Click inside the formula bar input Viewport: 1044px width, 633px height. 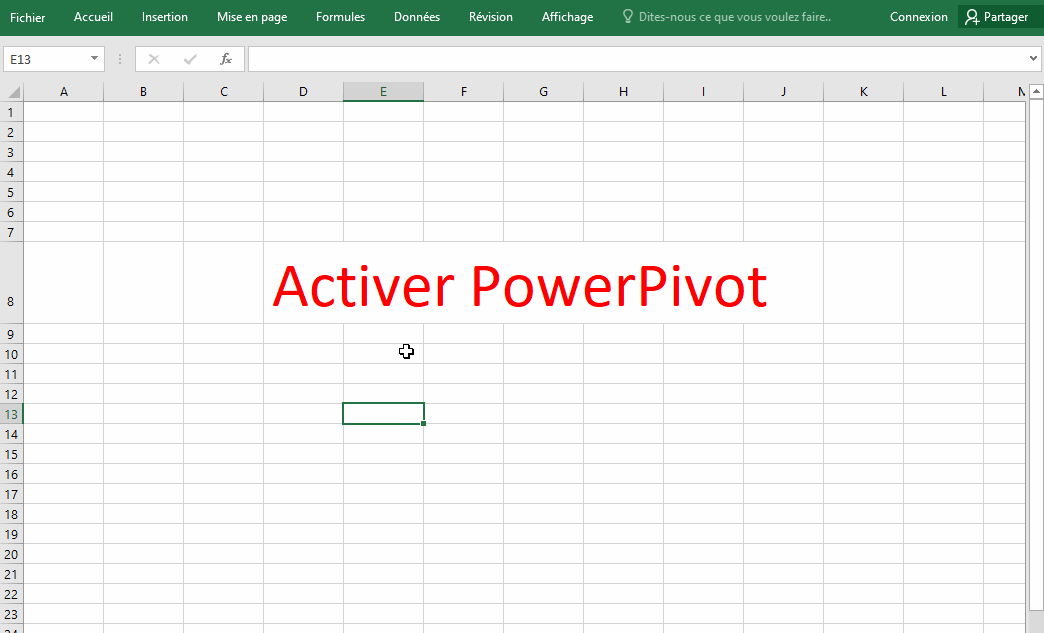click(x=636, y=59)
